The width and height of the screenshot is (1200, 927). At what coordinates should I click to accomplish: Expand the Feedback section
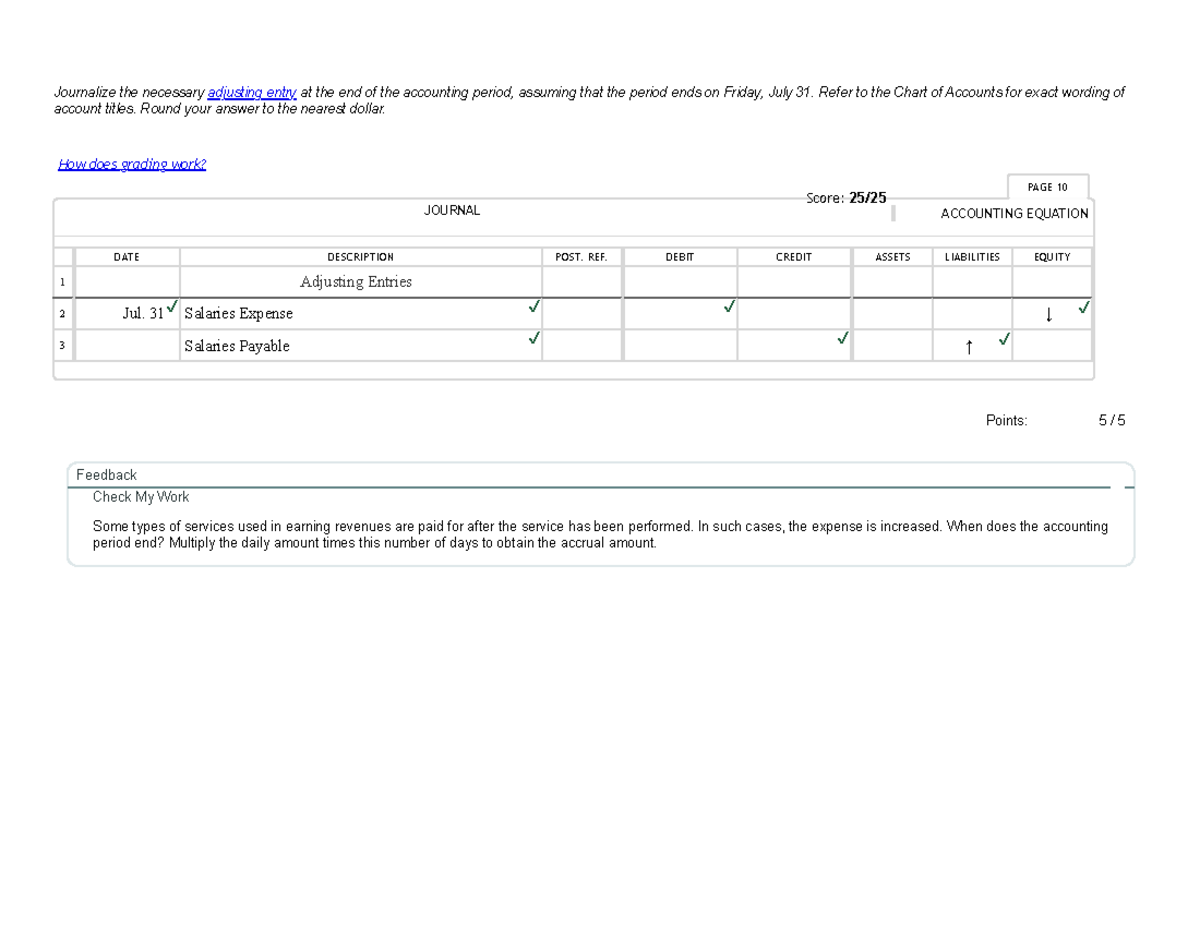106,474
